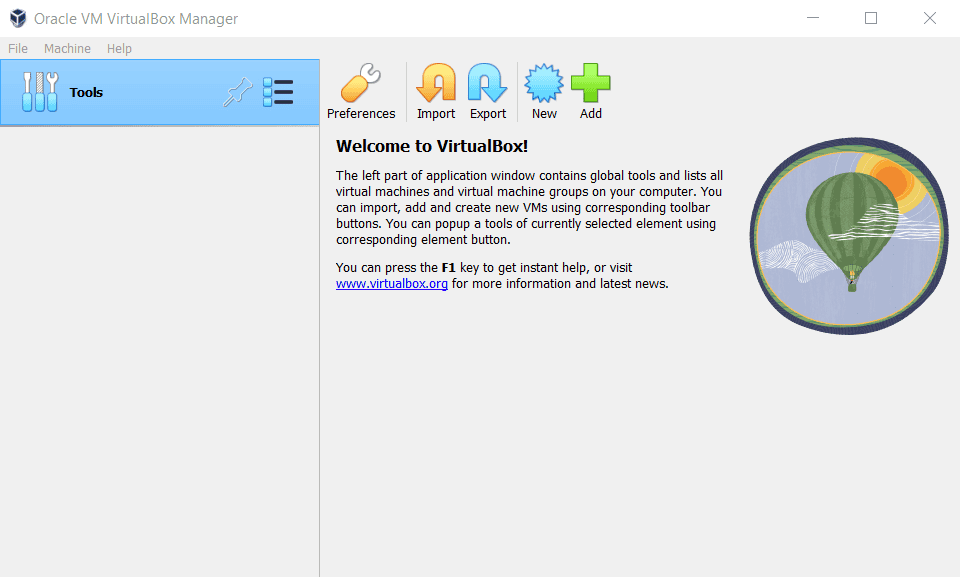This screenshot has height=577, width=960.
Task: Click the Tools screwdriver-and-wrench icon in the sidebar
Action: (40, 91)
